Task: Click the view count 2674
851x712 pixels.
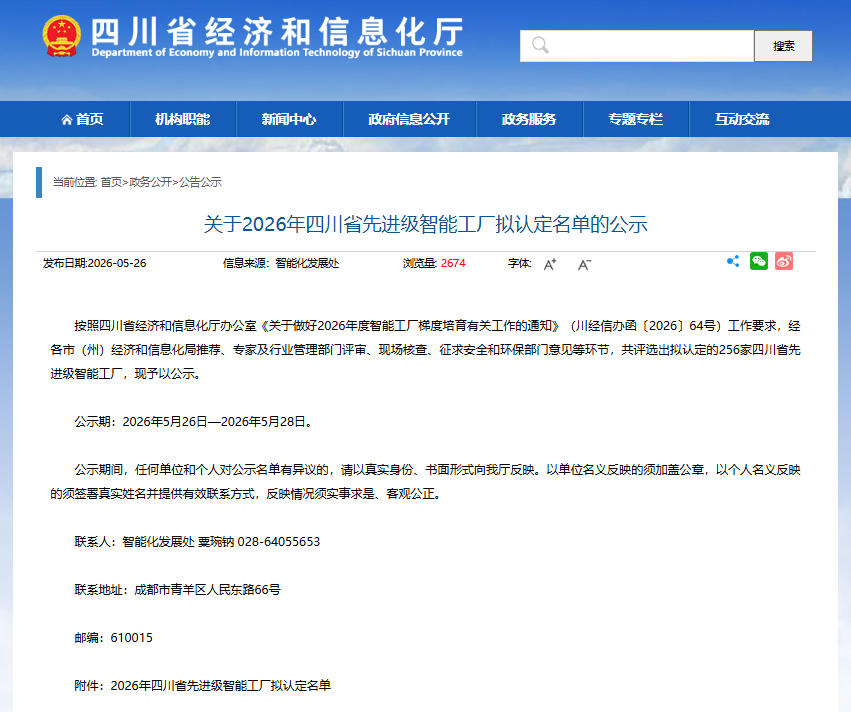Action: [x=453, y=263]
